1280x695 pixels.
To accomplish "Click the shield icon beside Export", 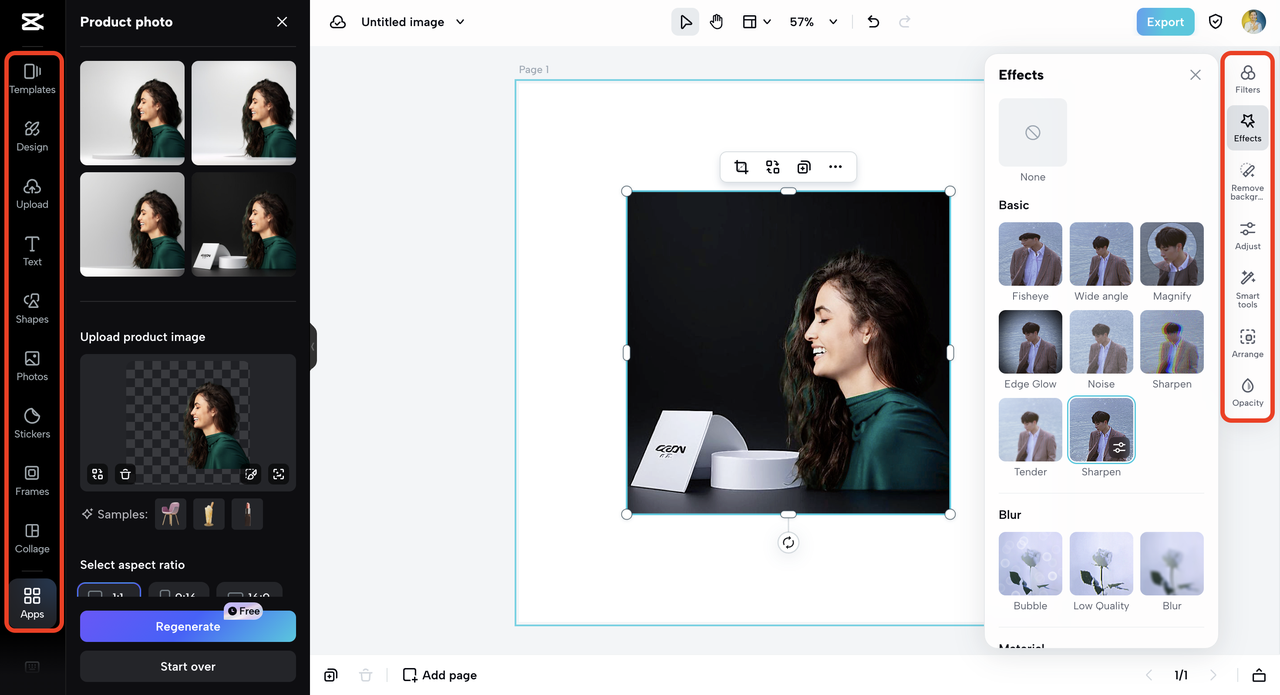I will pos(1216,22).
